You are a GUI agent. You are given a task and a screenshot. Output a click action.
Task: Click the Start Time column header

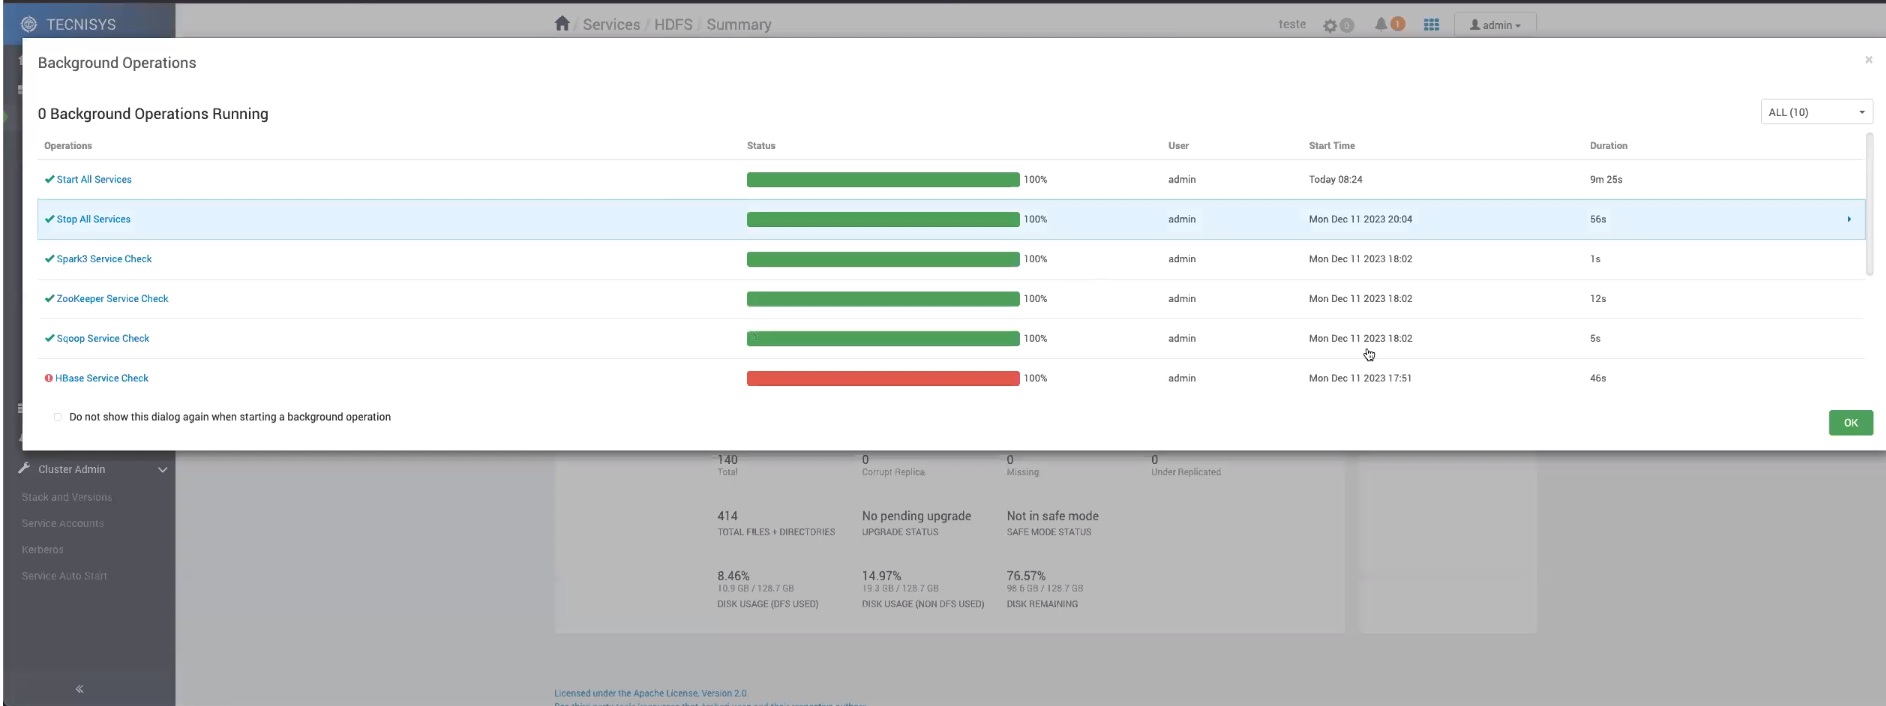point(1332,146)
